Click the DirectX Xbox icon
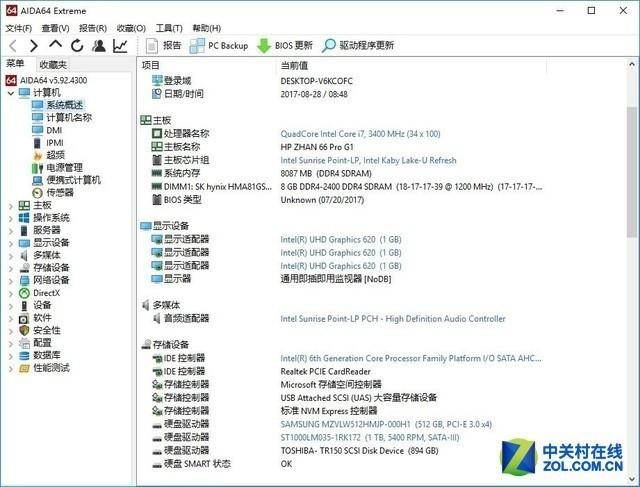Viewport: 640px width, 487px height. (x=24, y=293)
